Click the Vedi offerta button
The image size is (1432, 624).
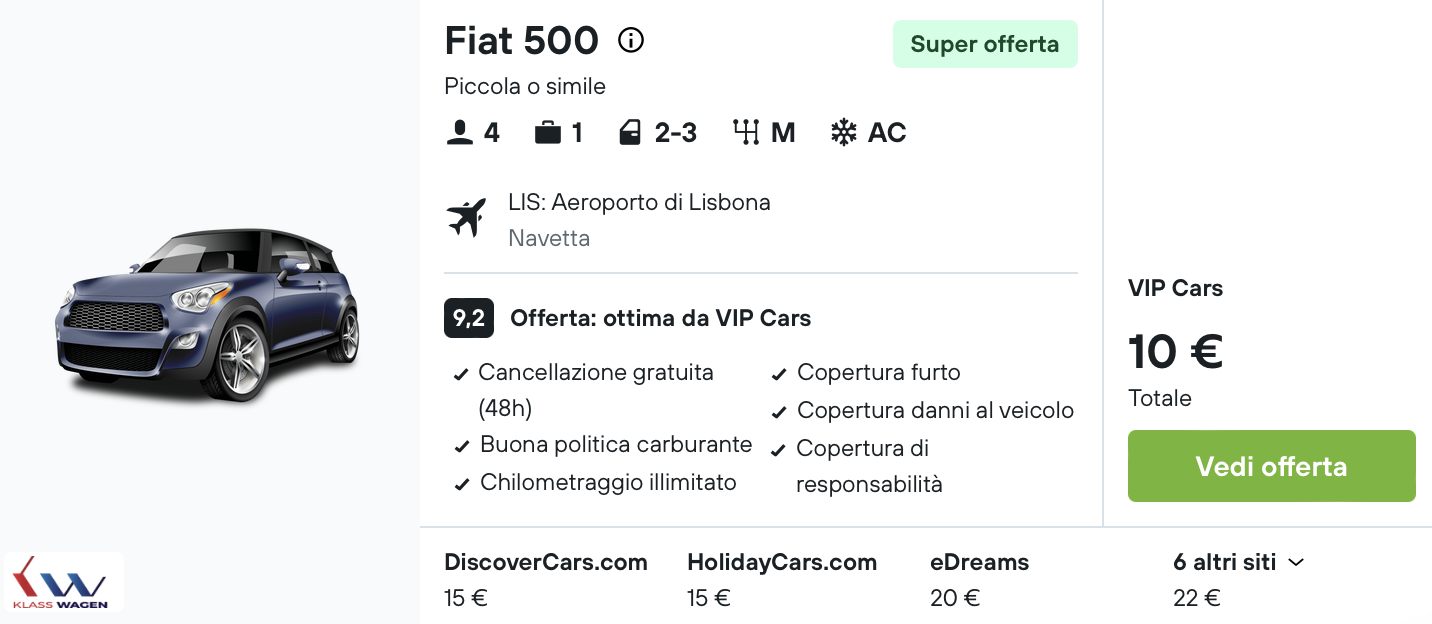[1271, 466]
